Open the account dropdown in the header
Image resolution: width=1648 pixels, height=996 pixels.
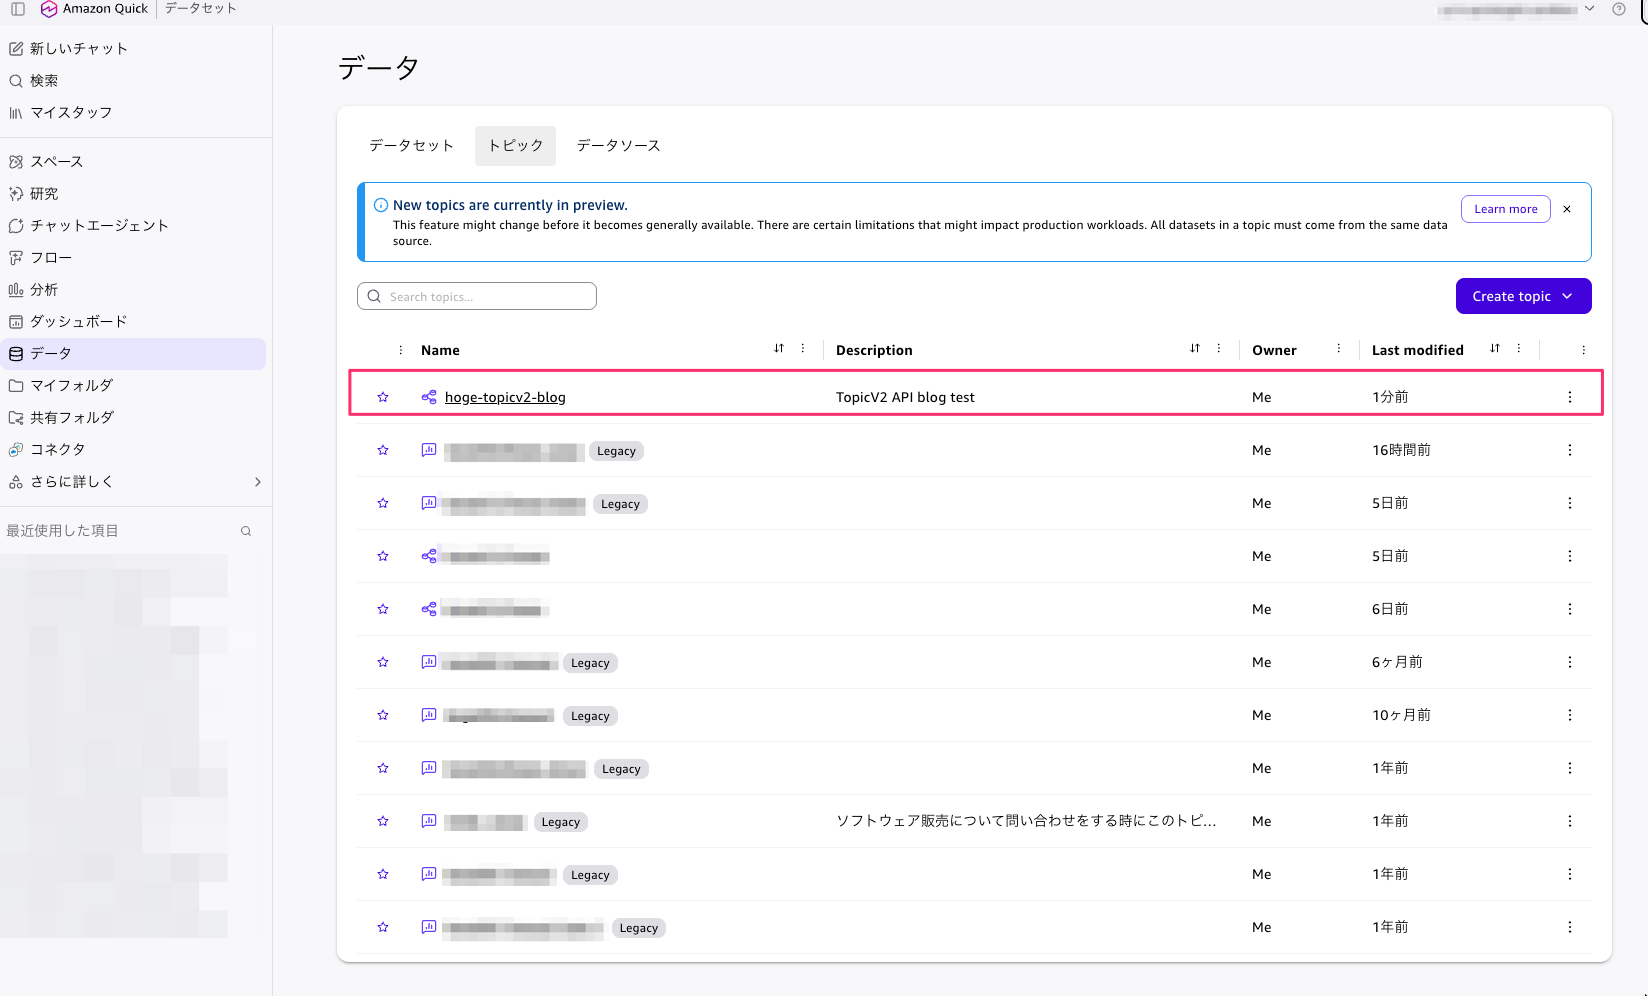(x=1590, y=9)
